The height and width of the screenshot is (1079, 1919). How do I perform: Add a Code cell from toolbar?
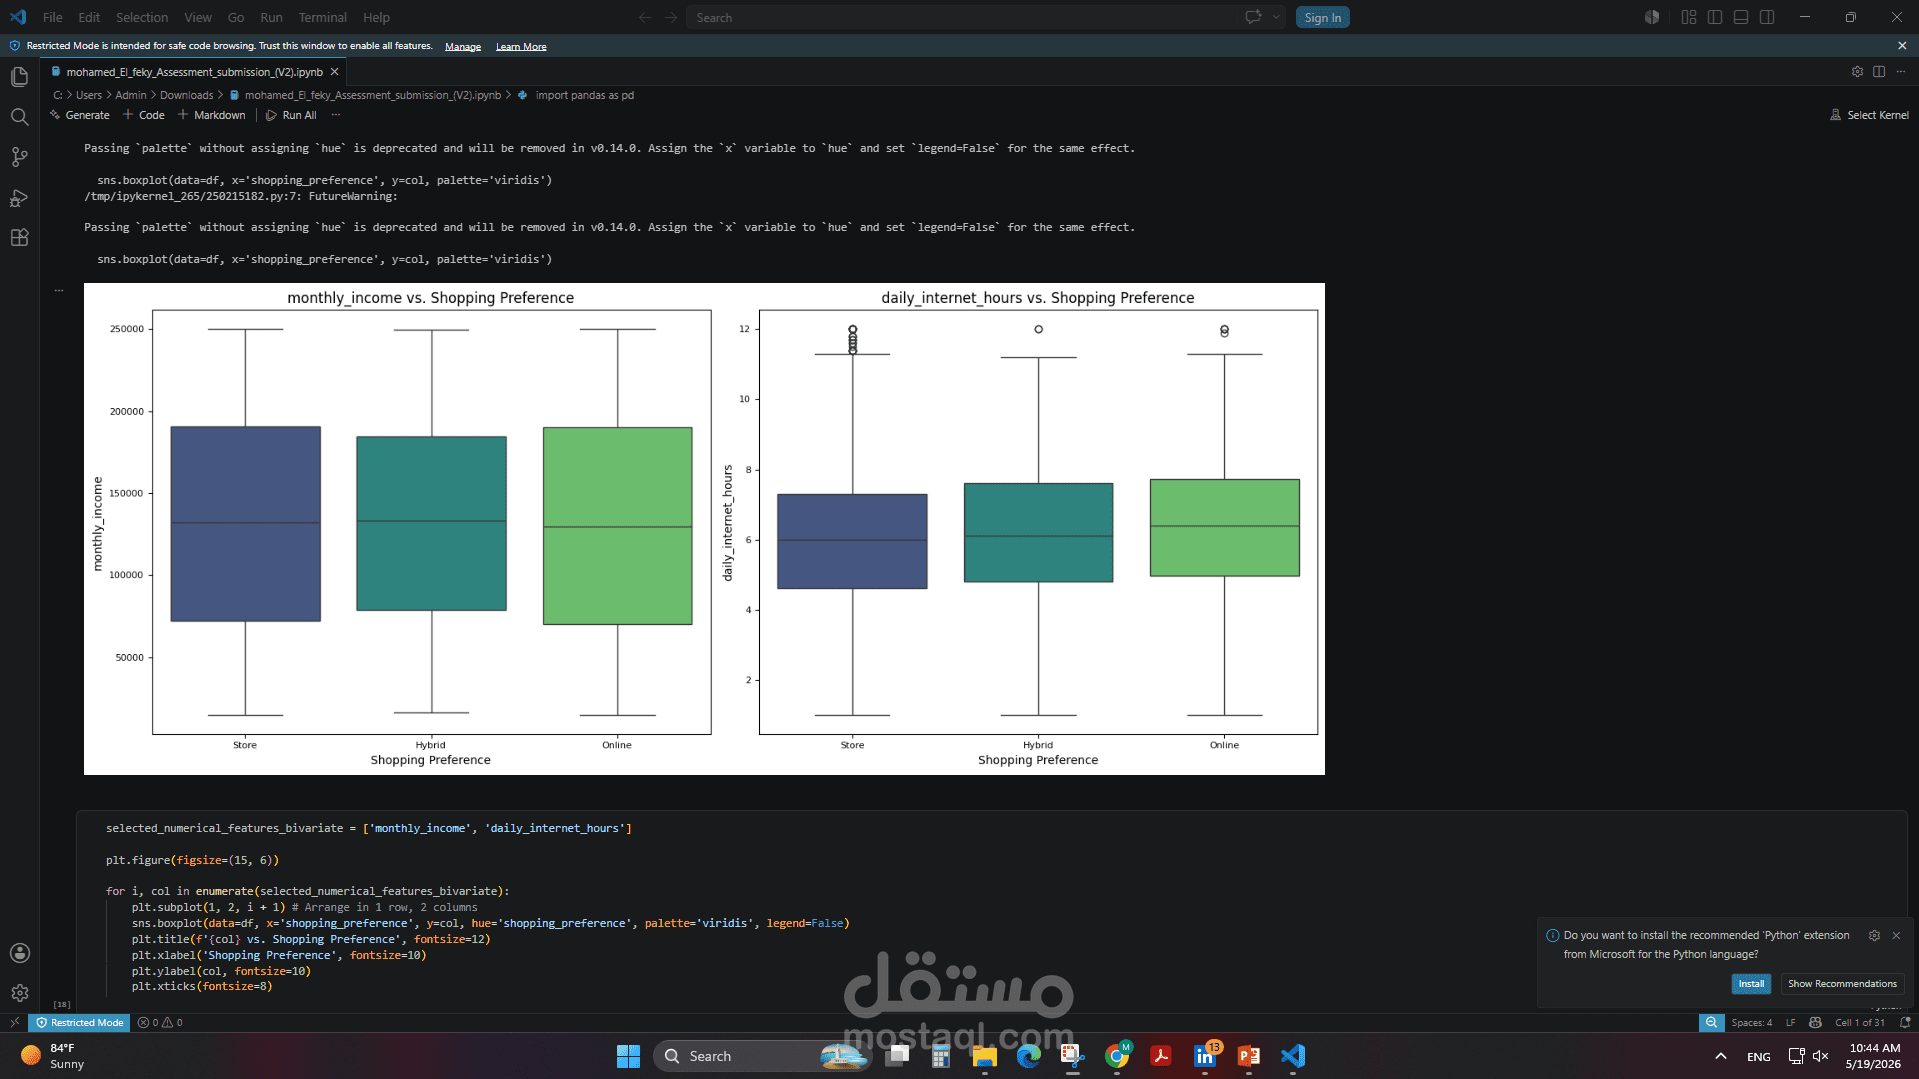point(144,115)
